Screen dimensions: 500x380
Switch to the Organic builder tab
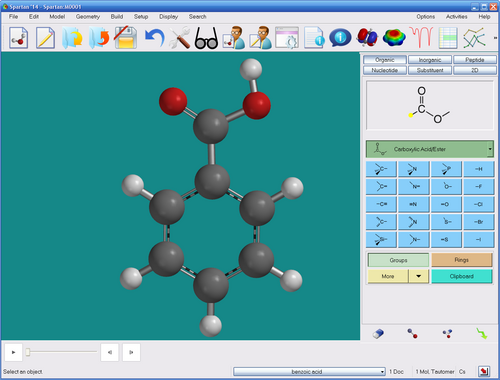click(385, 60)
